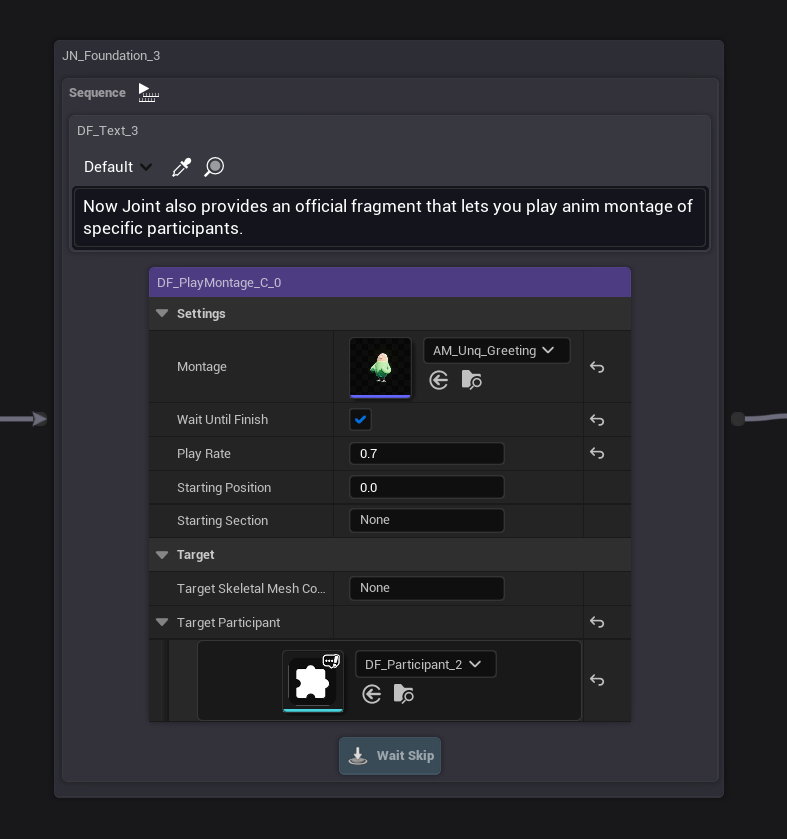Viewport: 787px width, 839px height.
Task: Use selected asset arrow for Montage
Action: [438, 380]
